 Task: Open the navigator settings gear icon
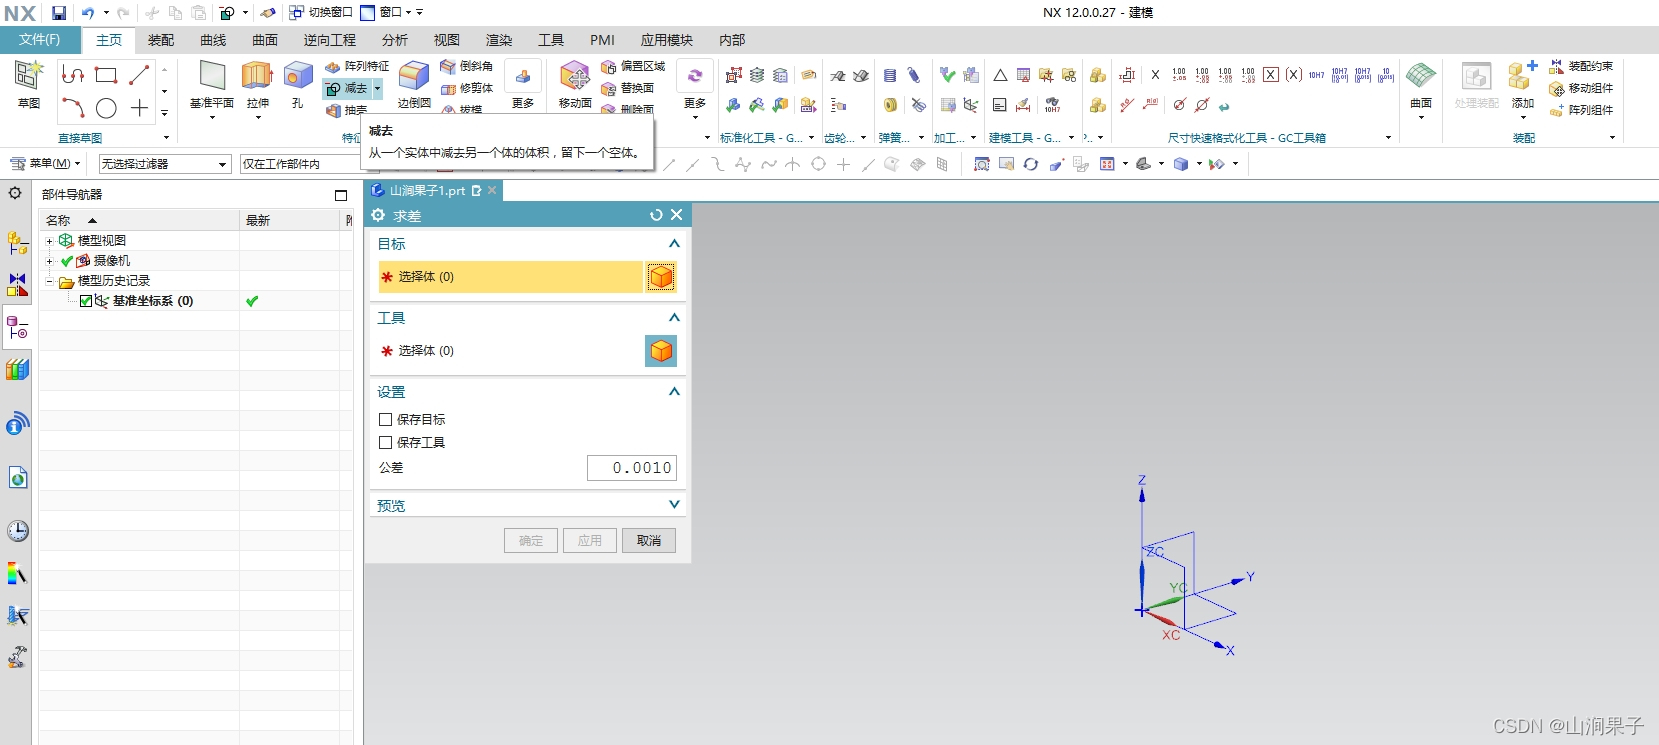15,193
